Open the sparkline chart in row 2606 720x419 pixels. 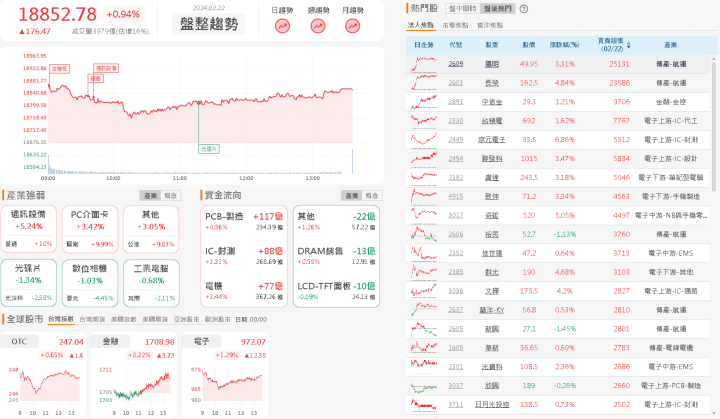[424, 234]
